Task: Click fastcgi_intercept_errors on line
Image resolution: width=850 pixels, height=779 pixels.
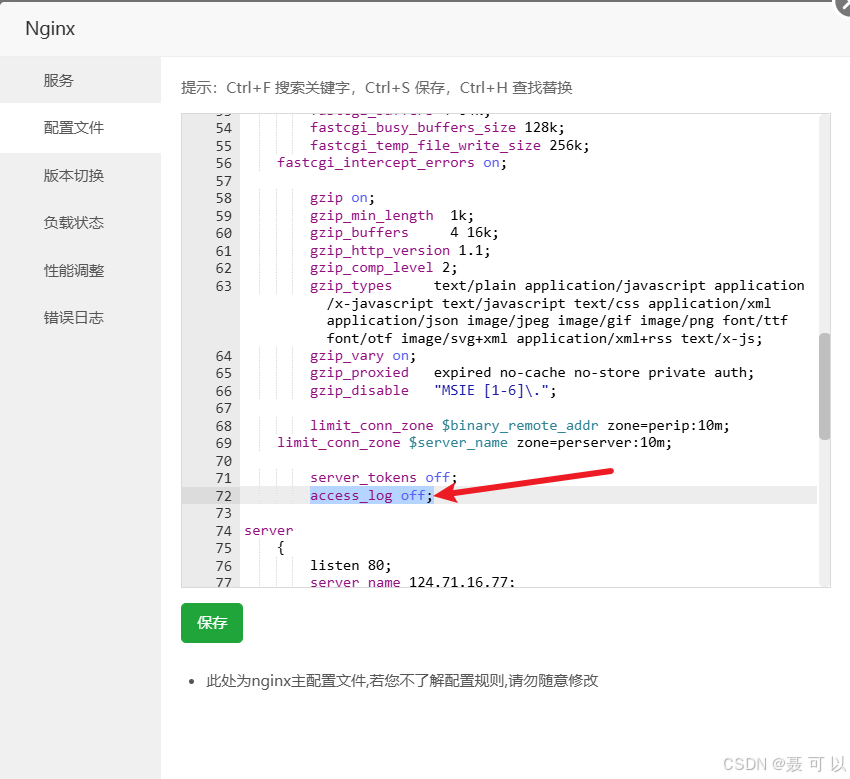Action: pos(392,163)
